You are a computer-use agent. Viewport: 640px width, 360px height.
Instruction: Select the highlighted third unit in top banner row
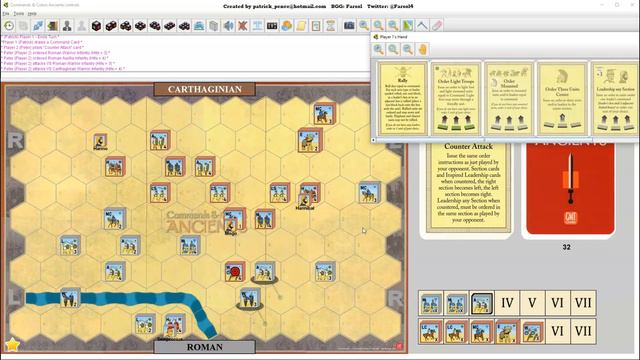click(482, 303)
